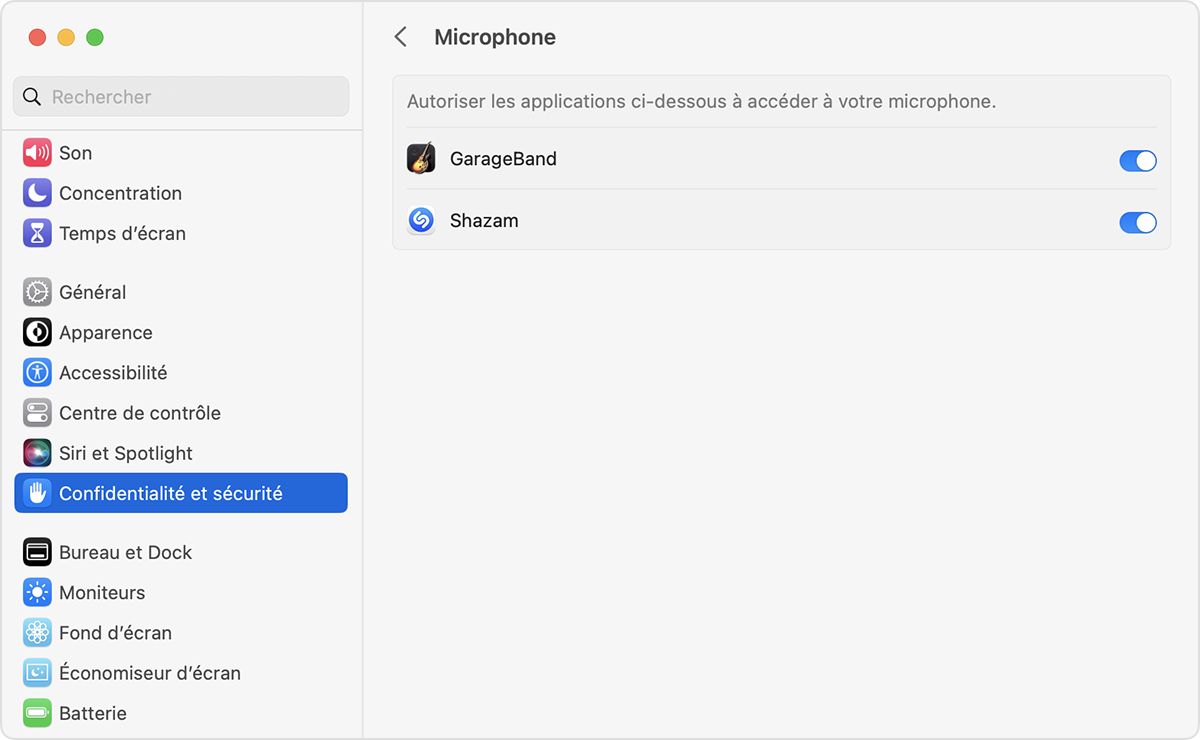Select the Centre de contrôle icon
The image size is (1200, 740).
(x=37, y=412)
